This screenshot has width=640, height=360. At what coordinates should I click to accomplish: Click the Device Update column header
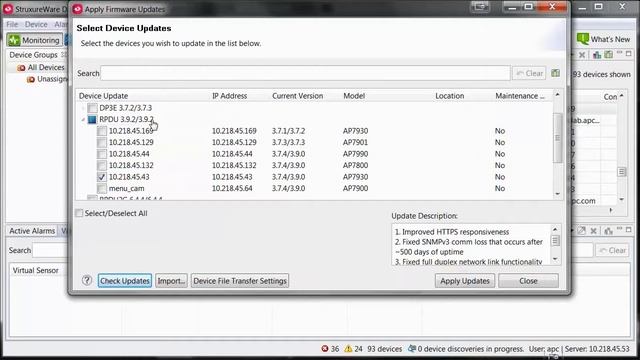coord(104,96)
